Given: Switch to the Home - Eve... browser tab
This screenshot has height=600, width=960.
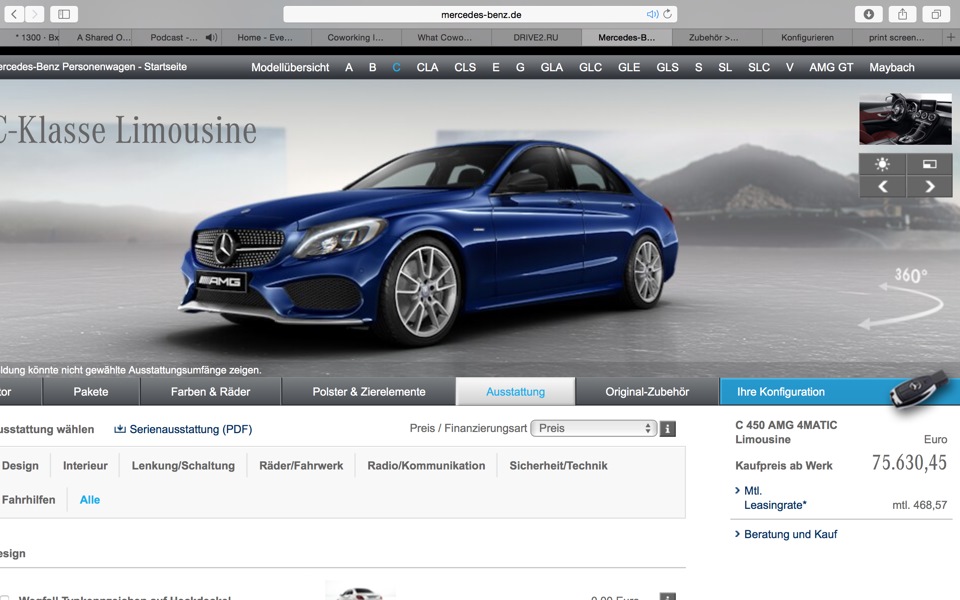Looking at the screenshot, I should click(x=264, y=37).
